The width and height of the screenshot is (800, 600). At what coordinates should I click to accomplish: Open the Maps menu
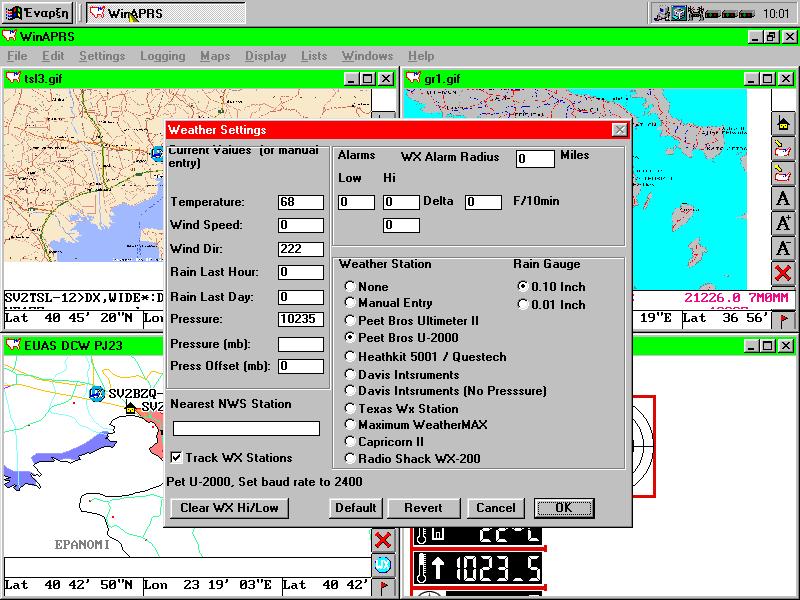coord(215,56)
